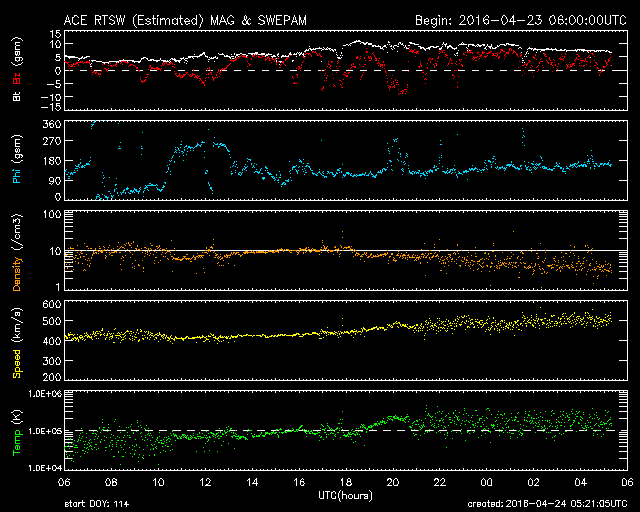Viewport: 640px width, 512px height.
Task: Click the 'start DOY: 114' text
Action: [x=97, y=504]
